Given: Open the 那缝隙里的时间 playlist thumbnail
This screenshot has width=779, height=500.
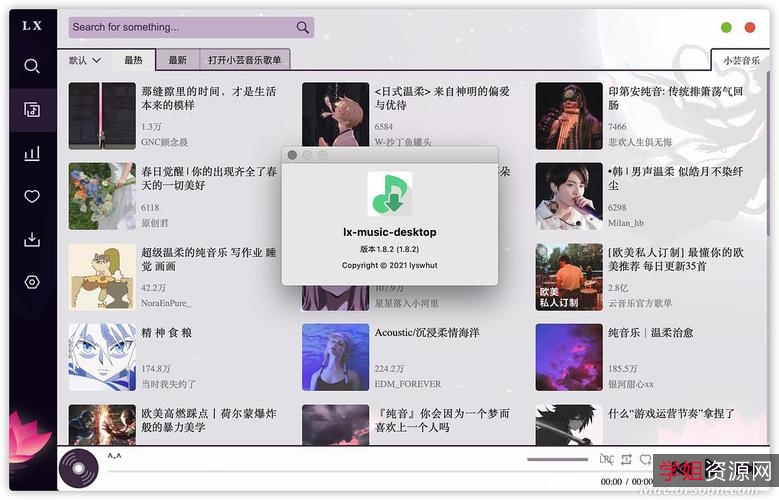Looking at the screenshot, I should pyautogui.click(x=102, y=116).
